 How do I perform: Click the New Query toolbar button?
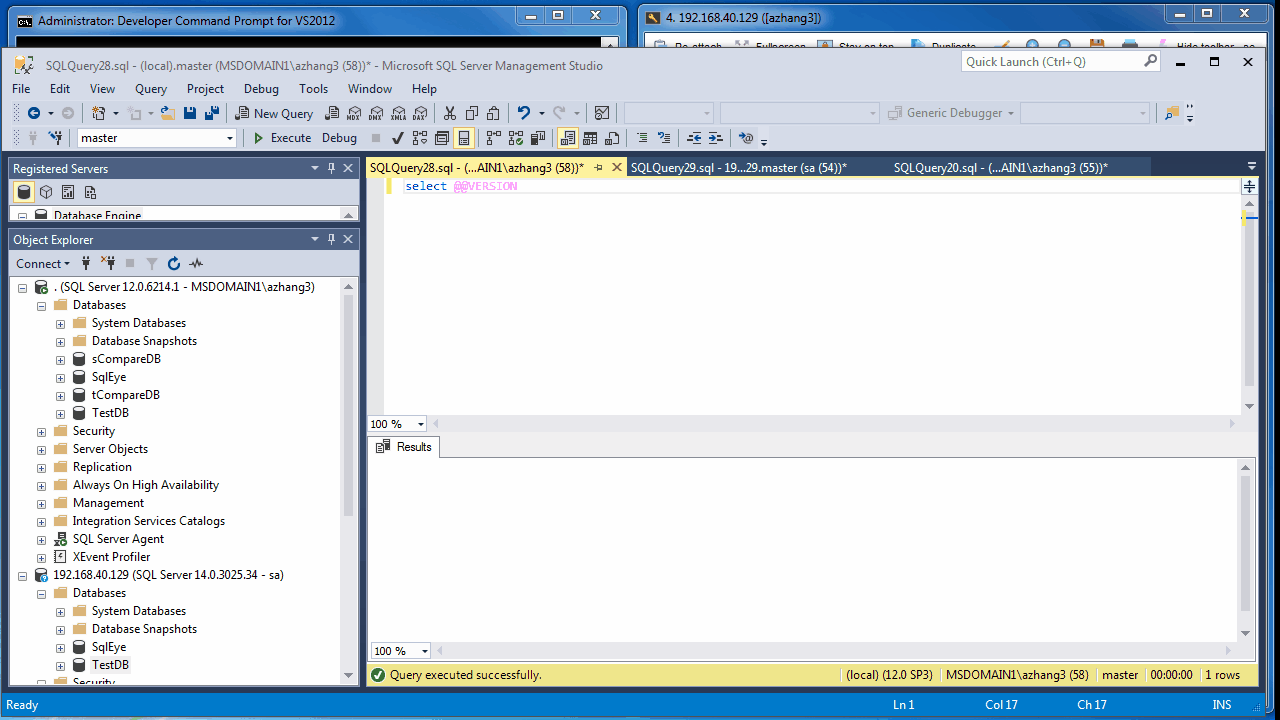tap(274, 113)
